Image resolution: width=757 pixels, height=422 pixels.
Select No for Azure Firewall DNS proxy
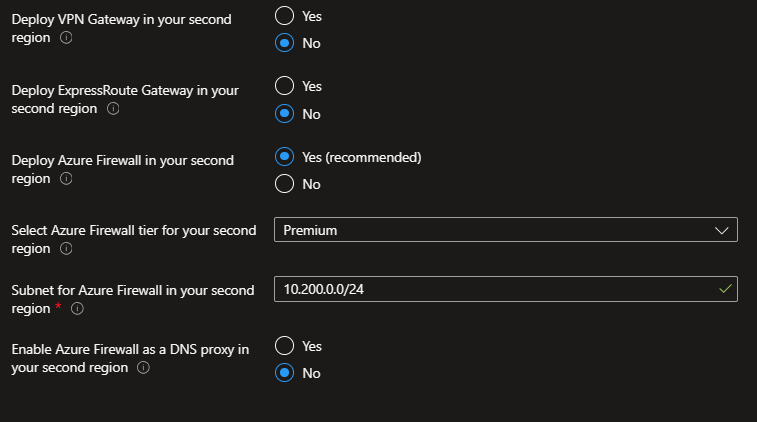(285, 373)
